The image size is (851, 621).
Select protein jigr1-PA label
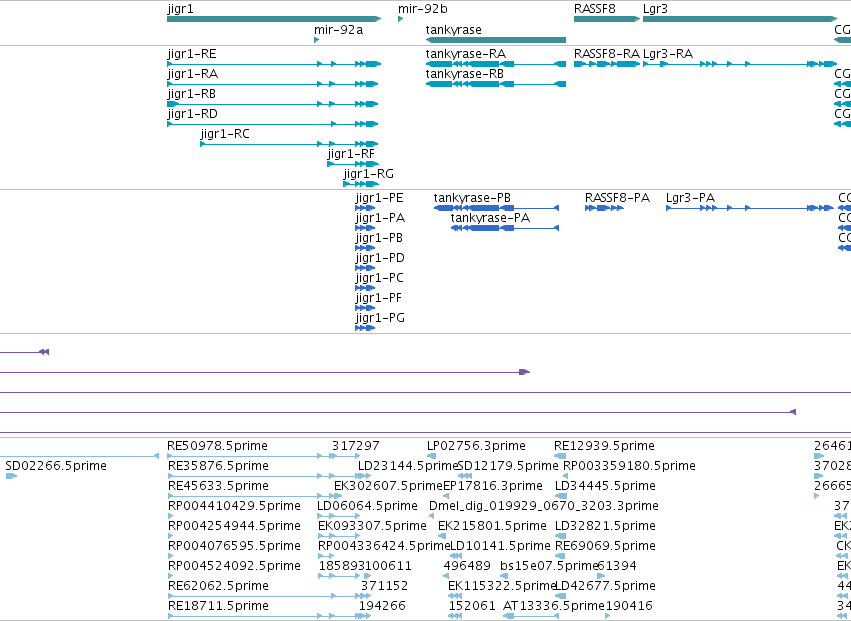pos(380,218)
